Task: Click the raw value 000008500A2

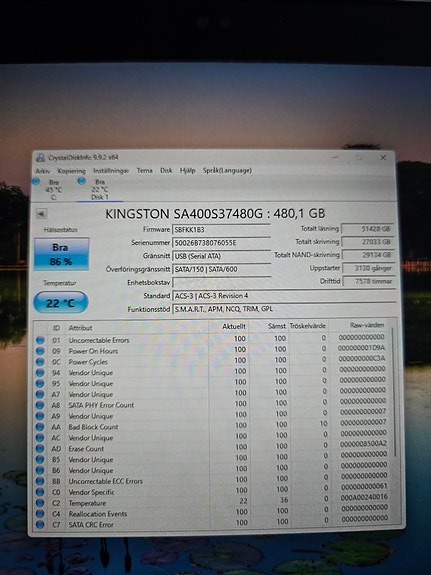Action: click(363, 444)
